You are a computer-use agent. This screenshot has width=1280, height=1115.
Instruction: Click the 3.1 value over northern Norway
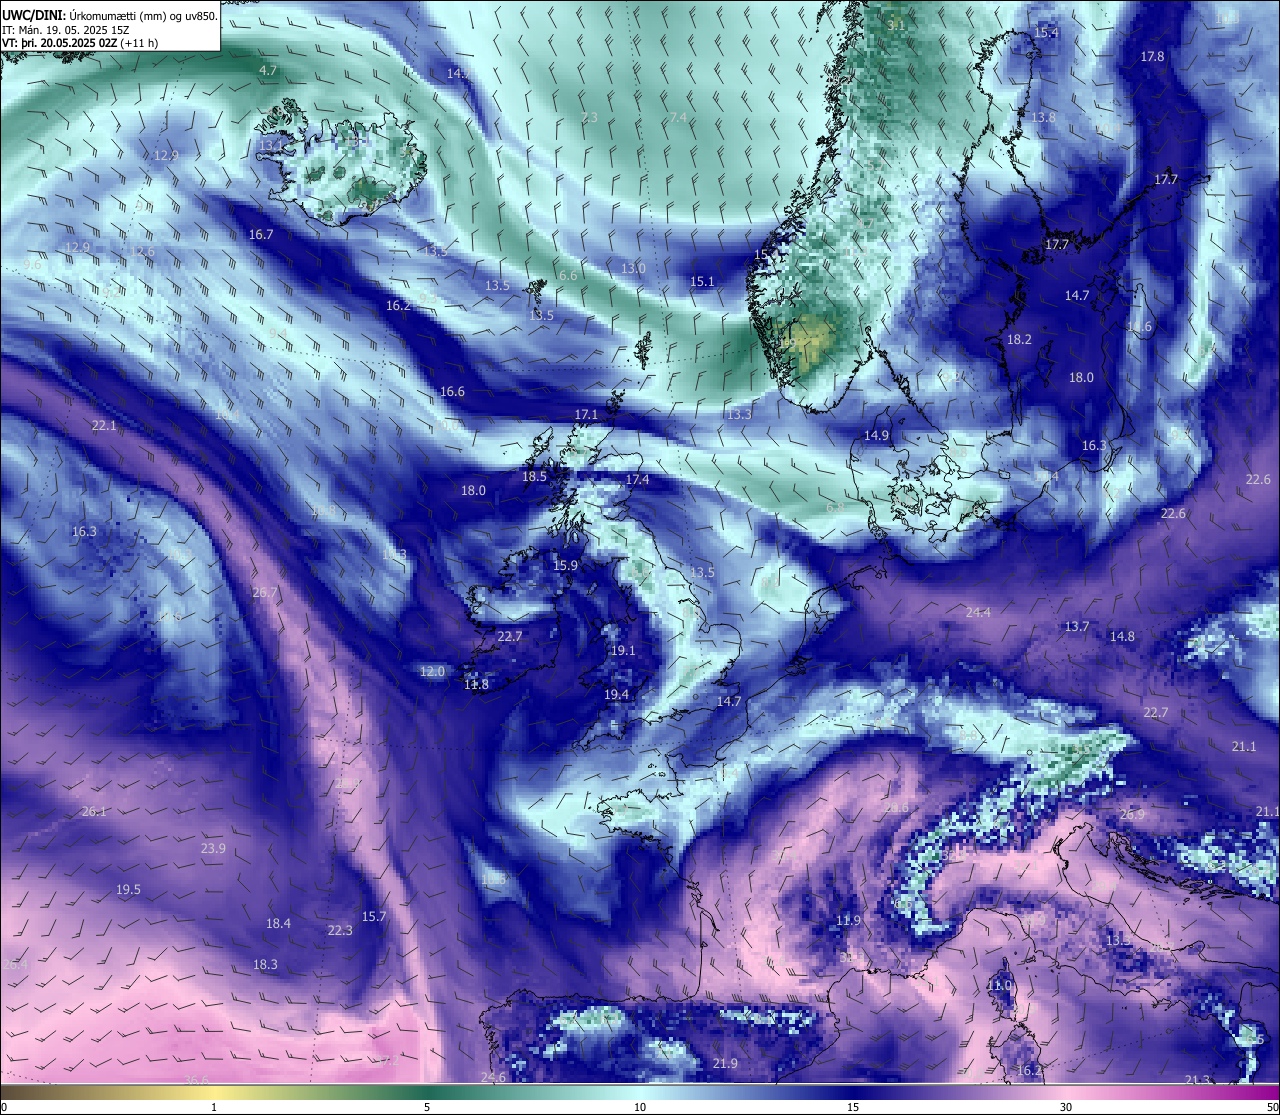(x=896, y=25)
